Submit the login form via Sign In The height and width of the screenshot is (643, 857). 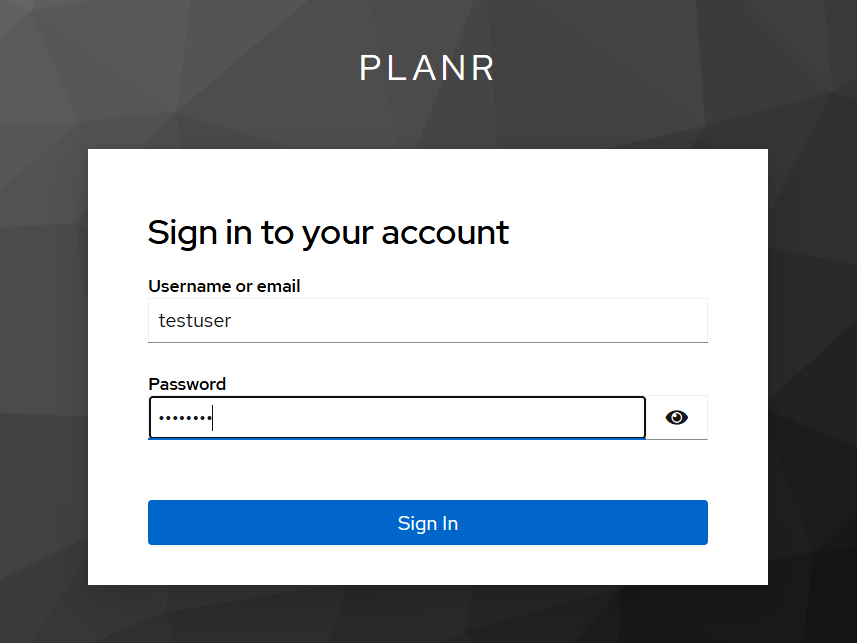427,522
